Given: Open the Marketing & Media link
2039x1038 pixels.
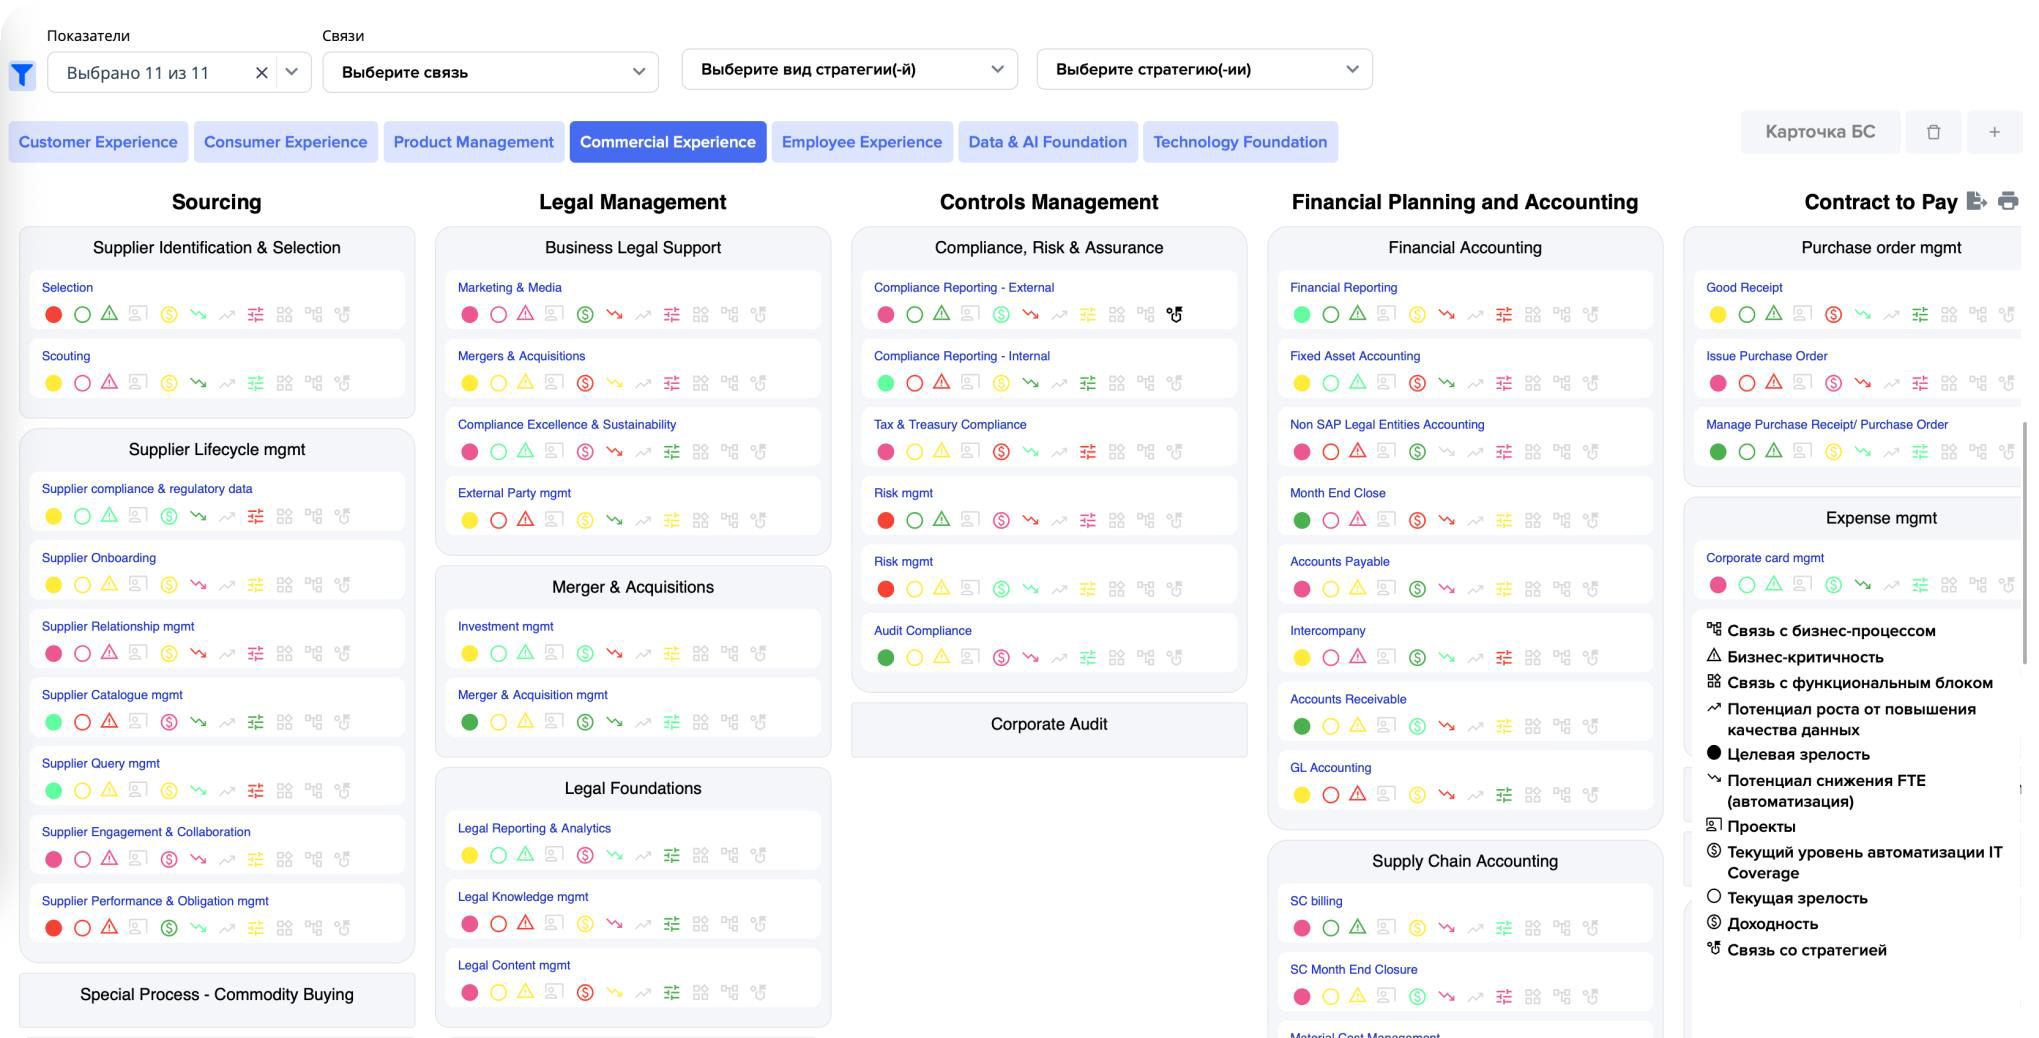Looking at the screenshot, I should [510, 288].
